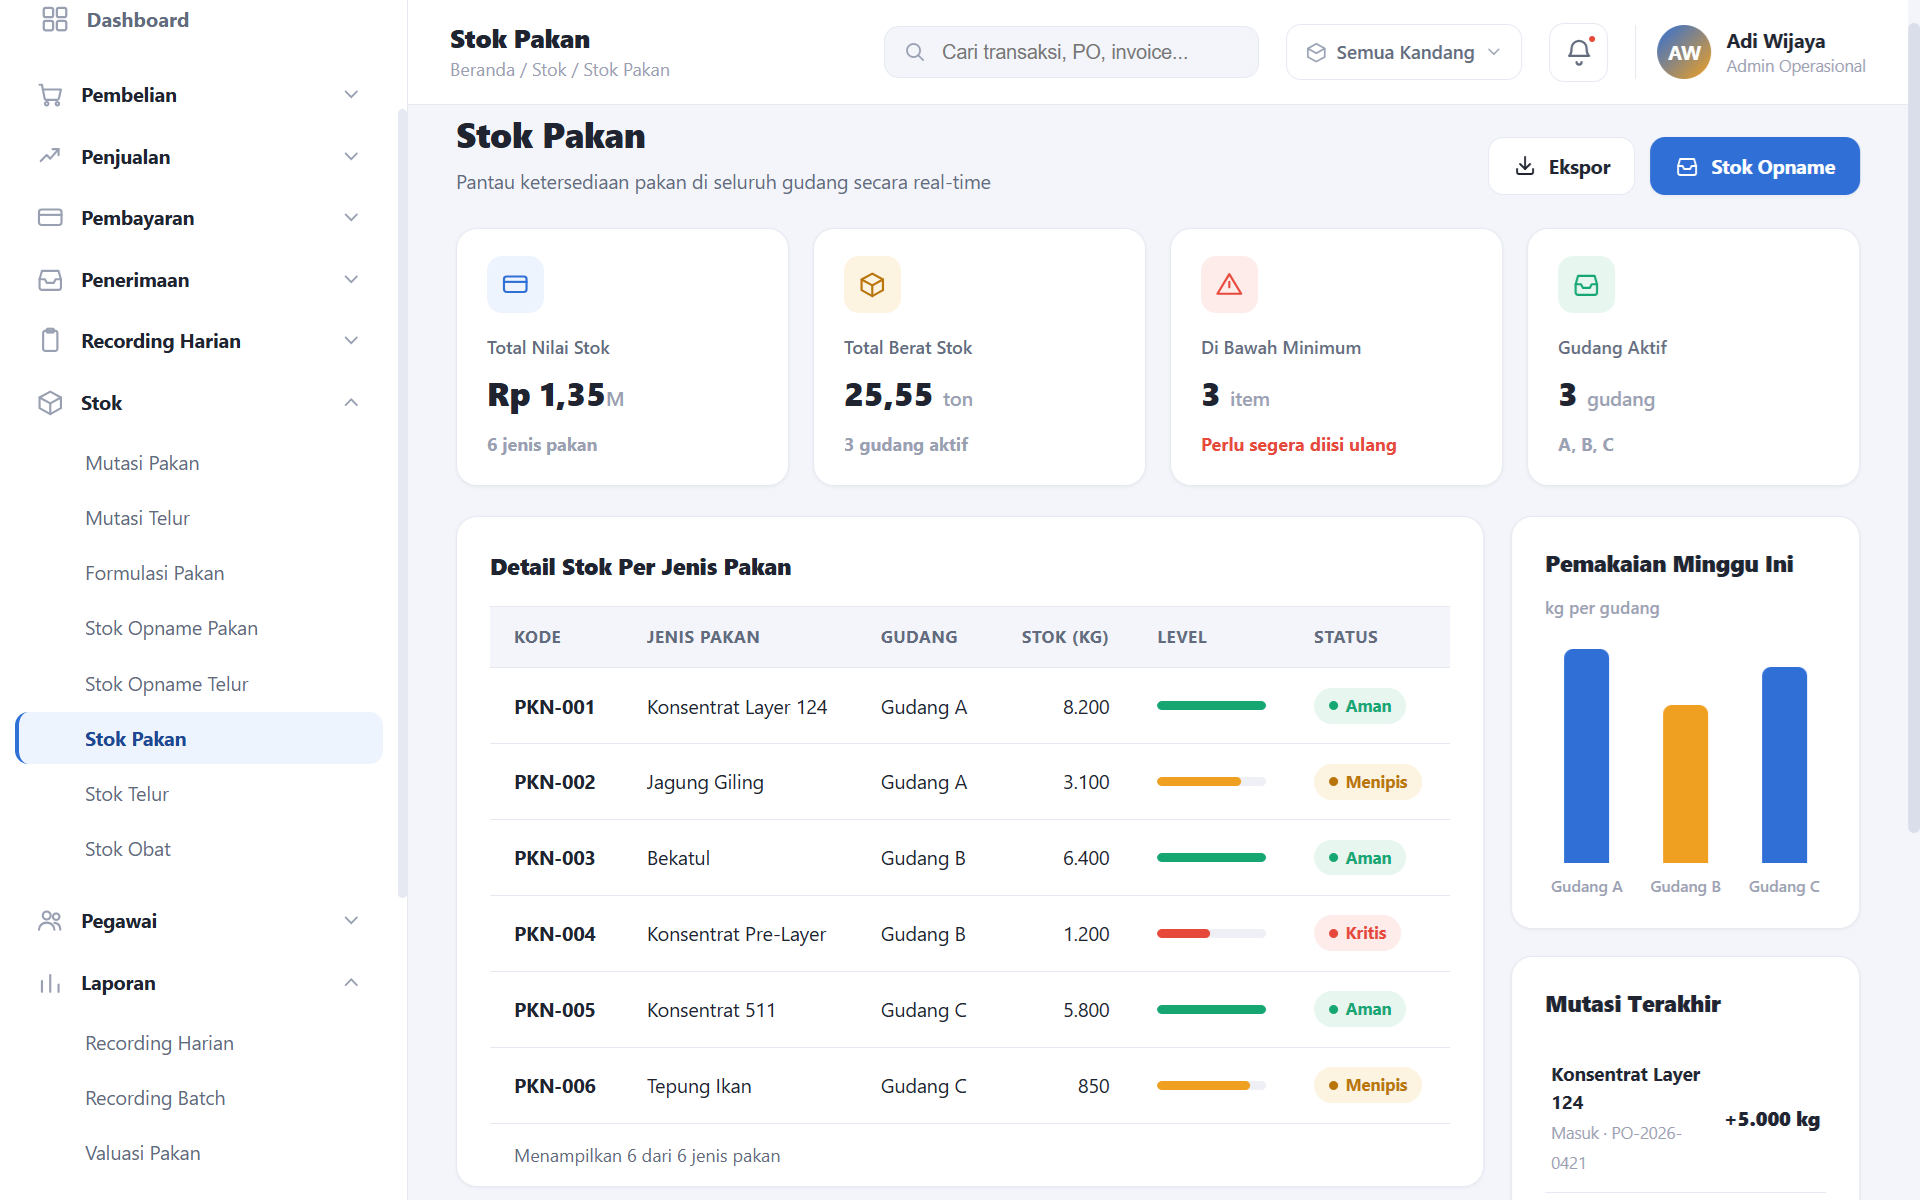Open notifications bell

pos(1578,52)
